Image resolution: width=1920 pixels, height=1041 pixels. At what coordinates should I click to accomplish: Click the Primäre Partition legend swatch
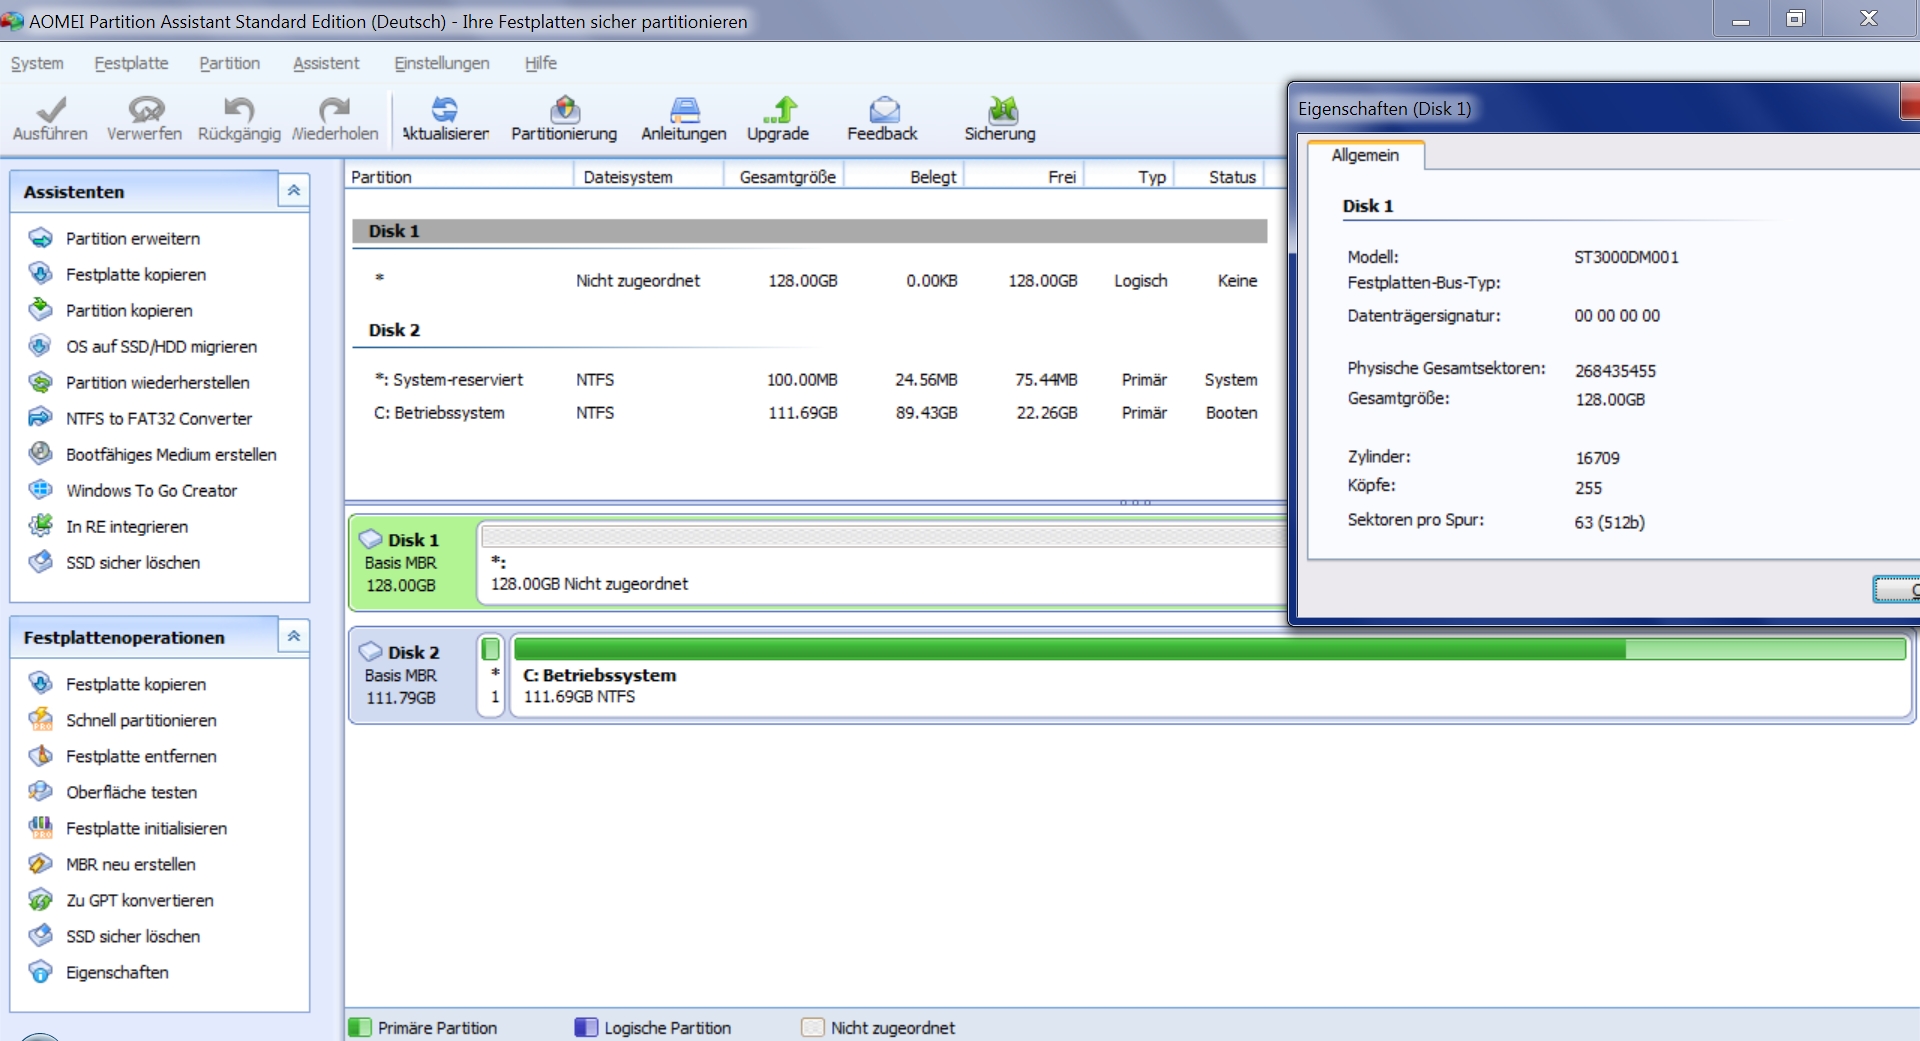click(360, 1027)
